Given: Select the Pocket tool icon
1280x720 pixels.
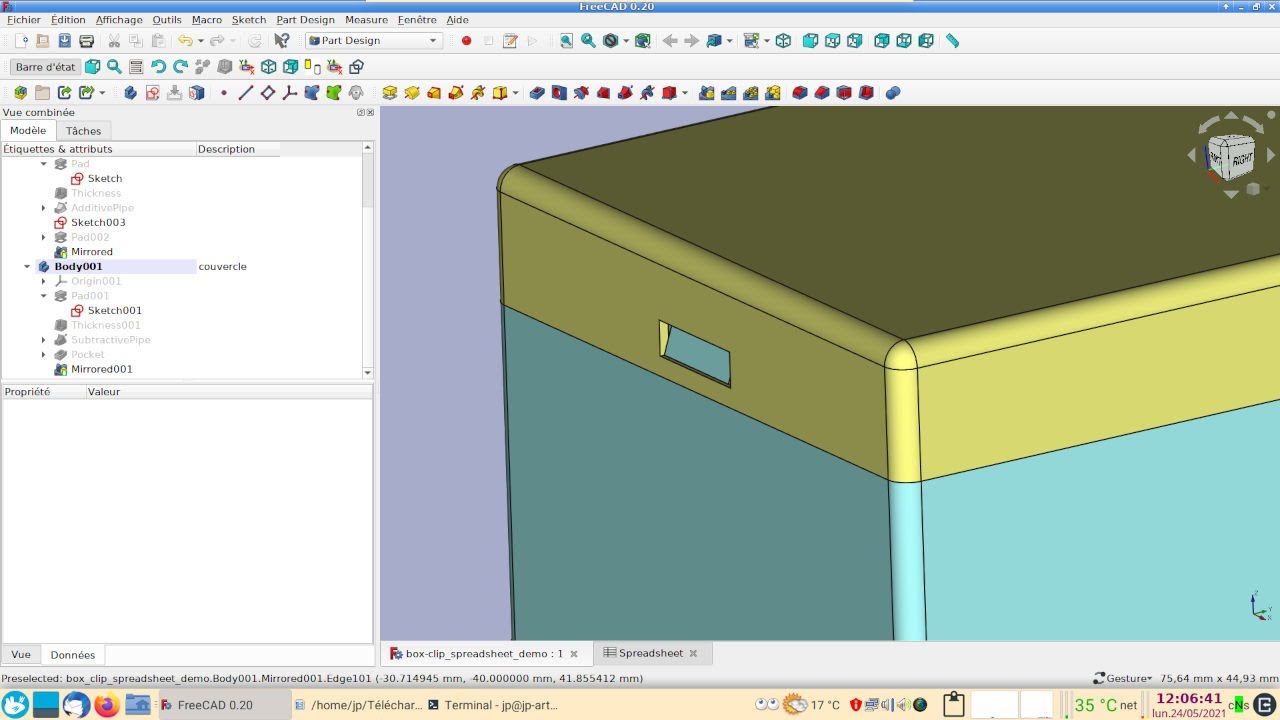Looking at the screenshot, I should pos(537,93).
